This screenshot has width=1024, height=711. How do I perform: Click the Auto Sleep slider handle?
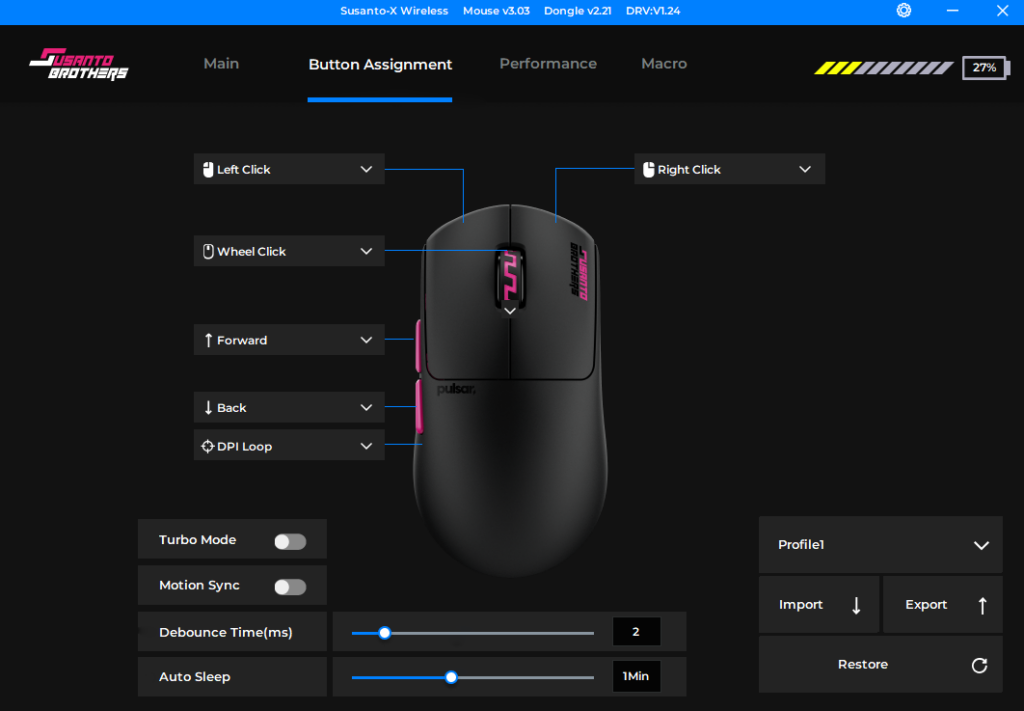click(x=451, y=677)
